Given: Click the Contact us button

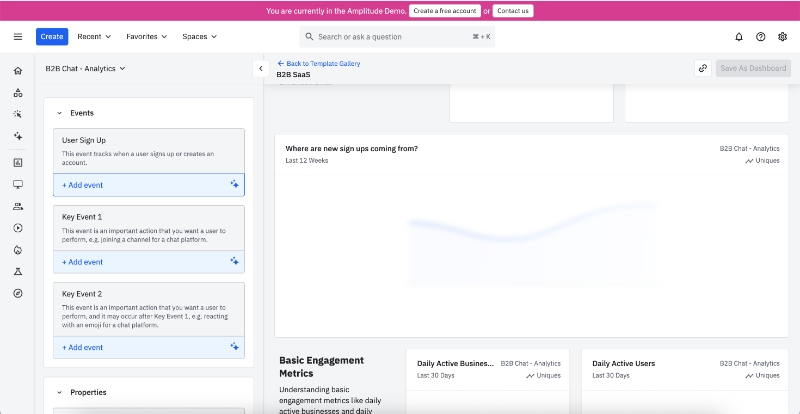Looking at the screenshot, I should pyautogui.click(x=513, y=11).
